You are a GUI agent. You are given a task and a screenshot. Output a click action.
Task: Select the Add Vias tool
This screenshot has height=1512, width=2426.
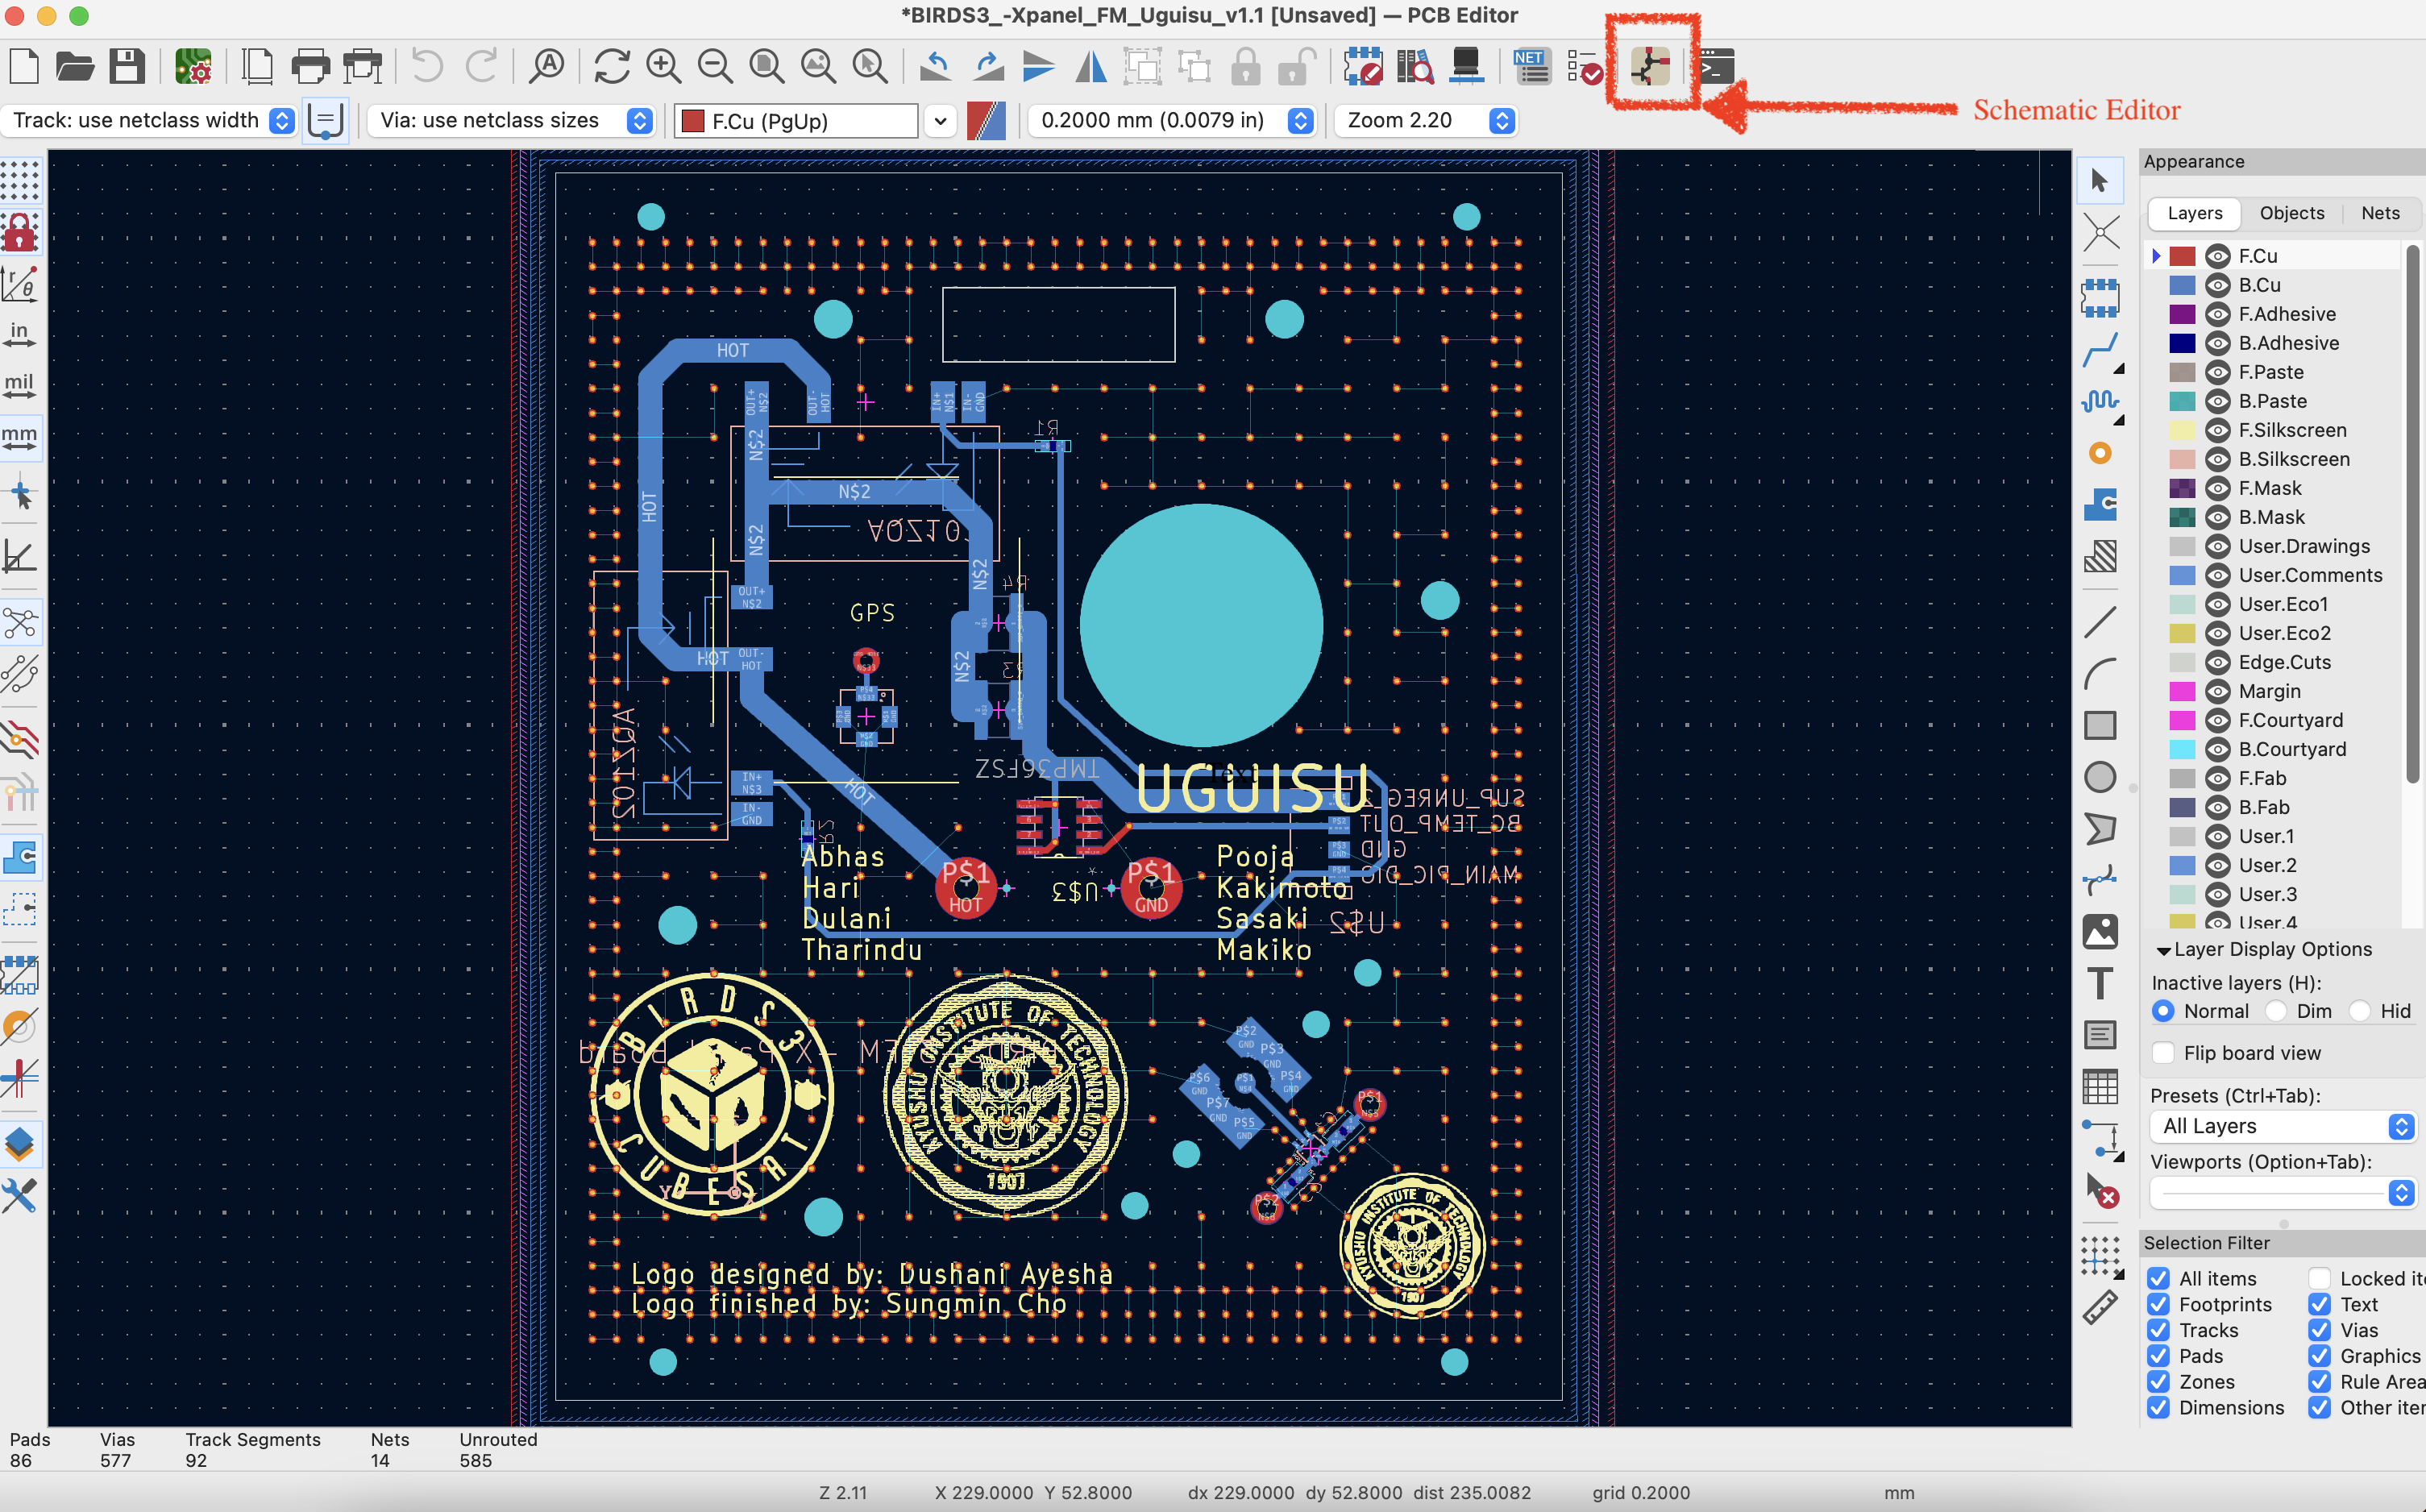click(x=2099, y=454)
